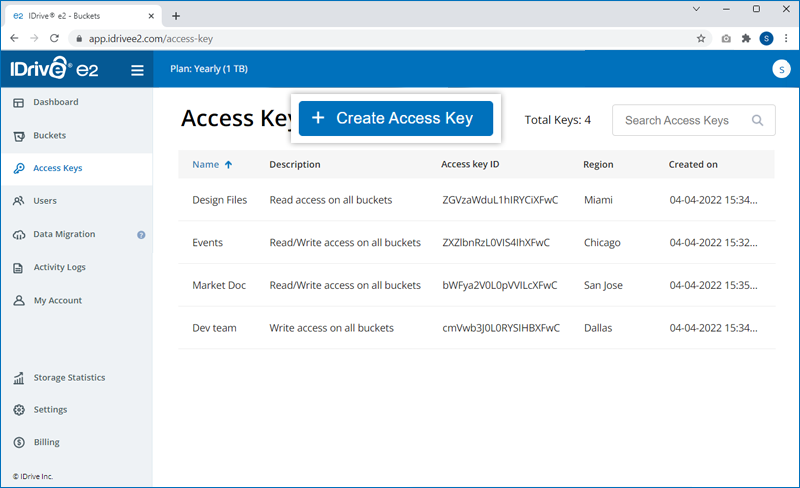
Task: Click the Billing dollar icon
Action: [x=19, y=443]
